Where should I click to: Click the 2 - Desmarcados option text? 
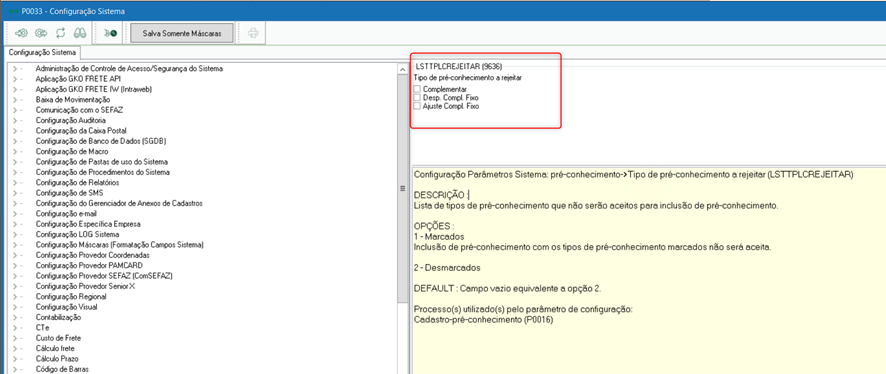click(446, 268)
